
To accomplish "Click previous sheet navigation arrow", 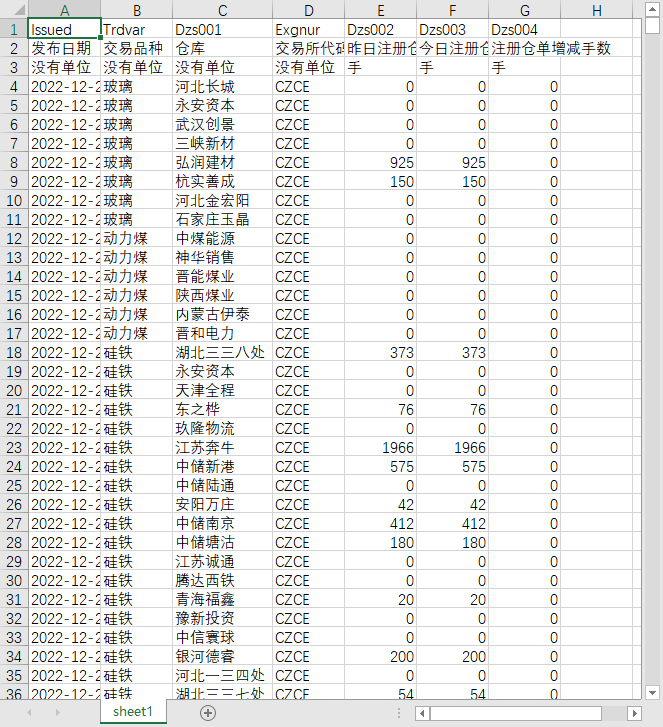I will [x=30, y=713].
